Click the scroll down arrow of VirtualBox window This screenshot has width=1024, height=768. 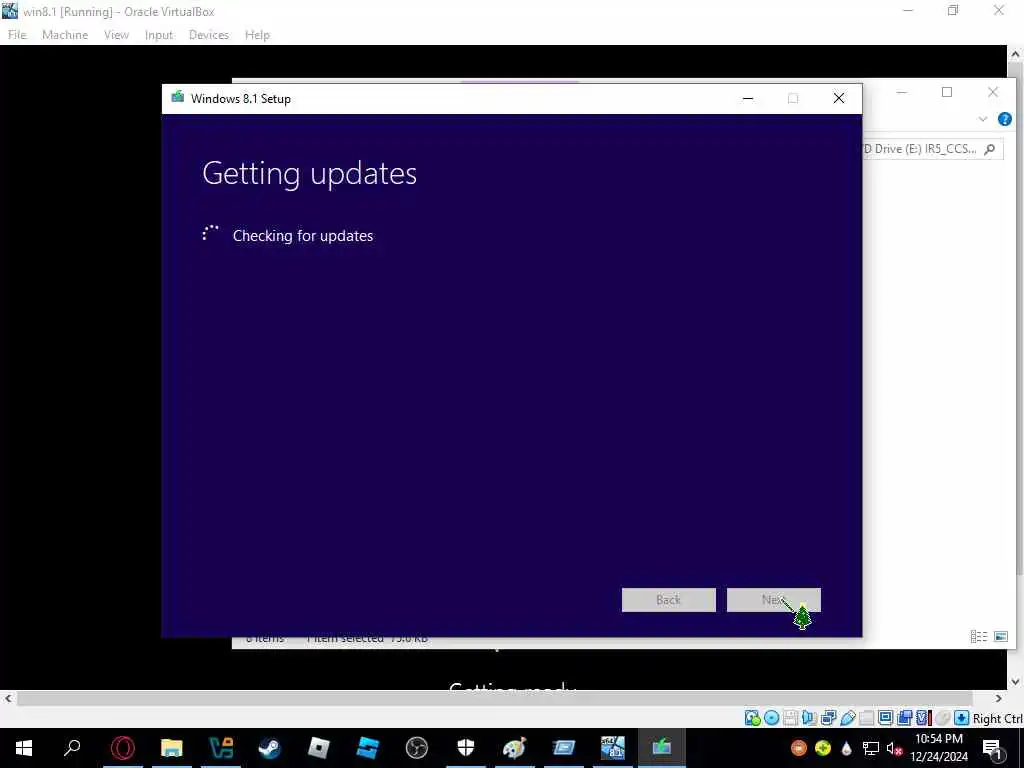pos(1016,682)
